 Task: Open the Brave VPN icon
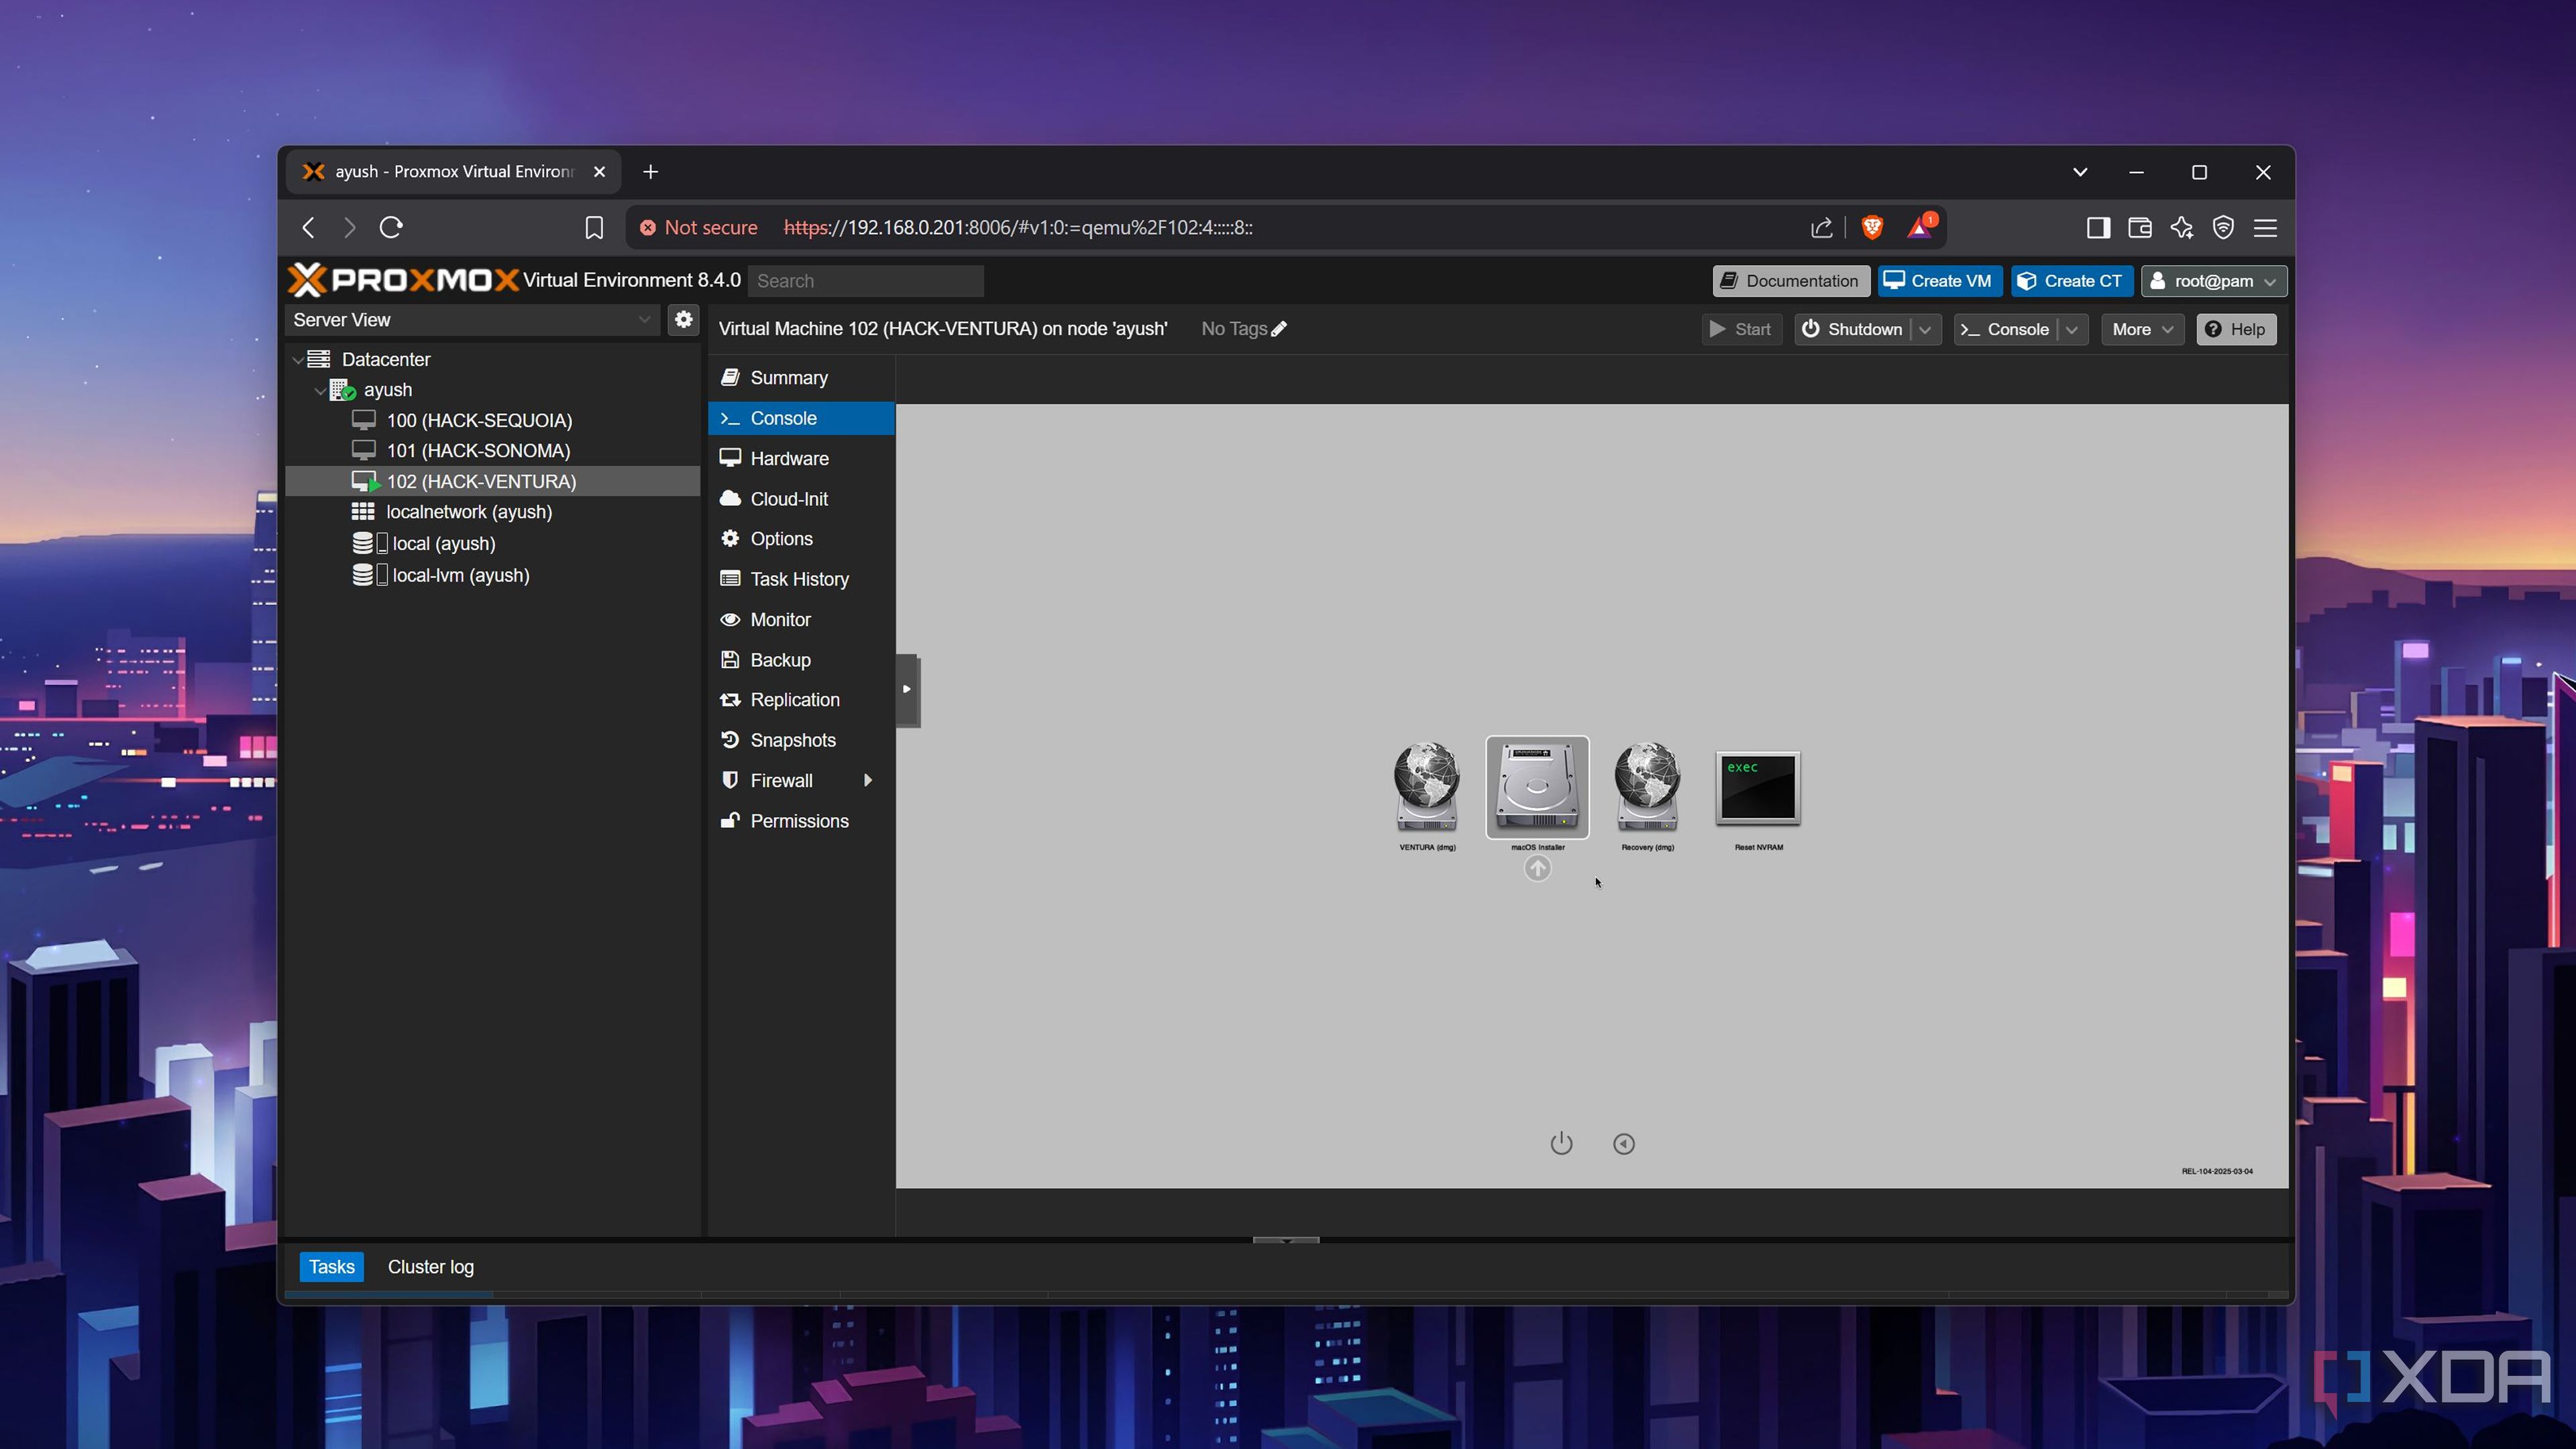pos(2223,228)
